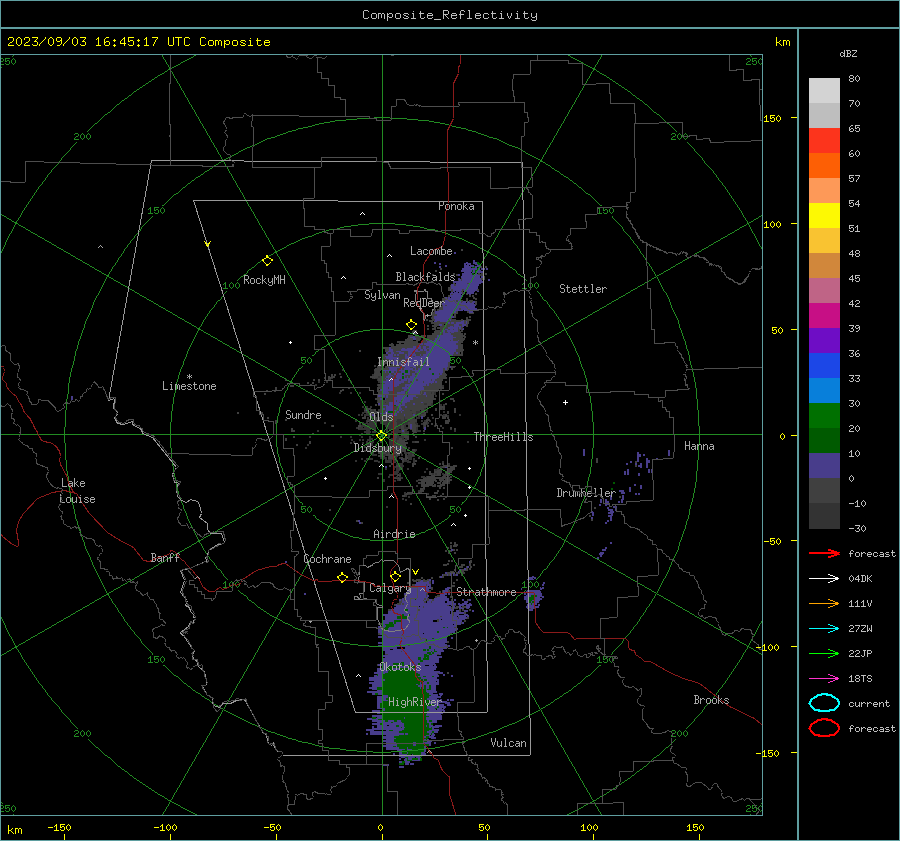Click the small green echo east of Strathmore

(x=532, y=600)
